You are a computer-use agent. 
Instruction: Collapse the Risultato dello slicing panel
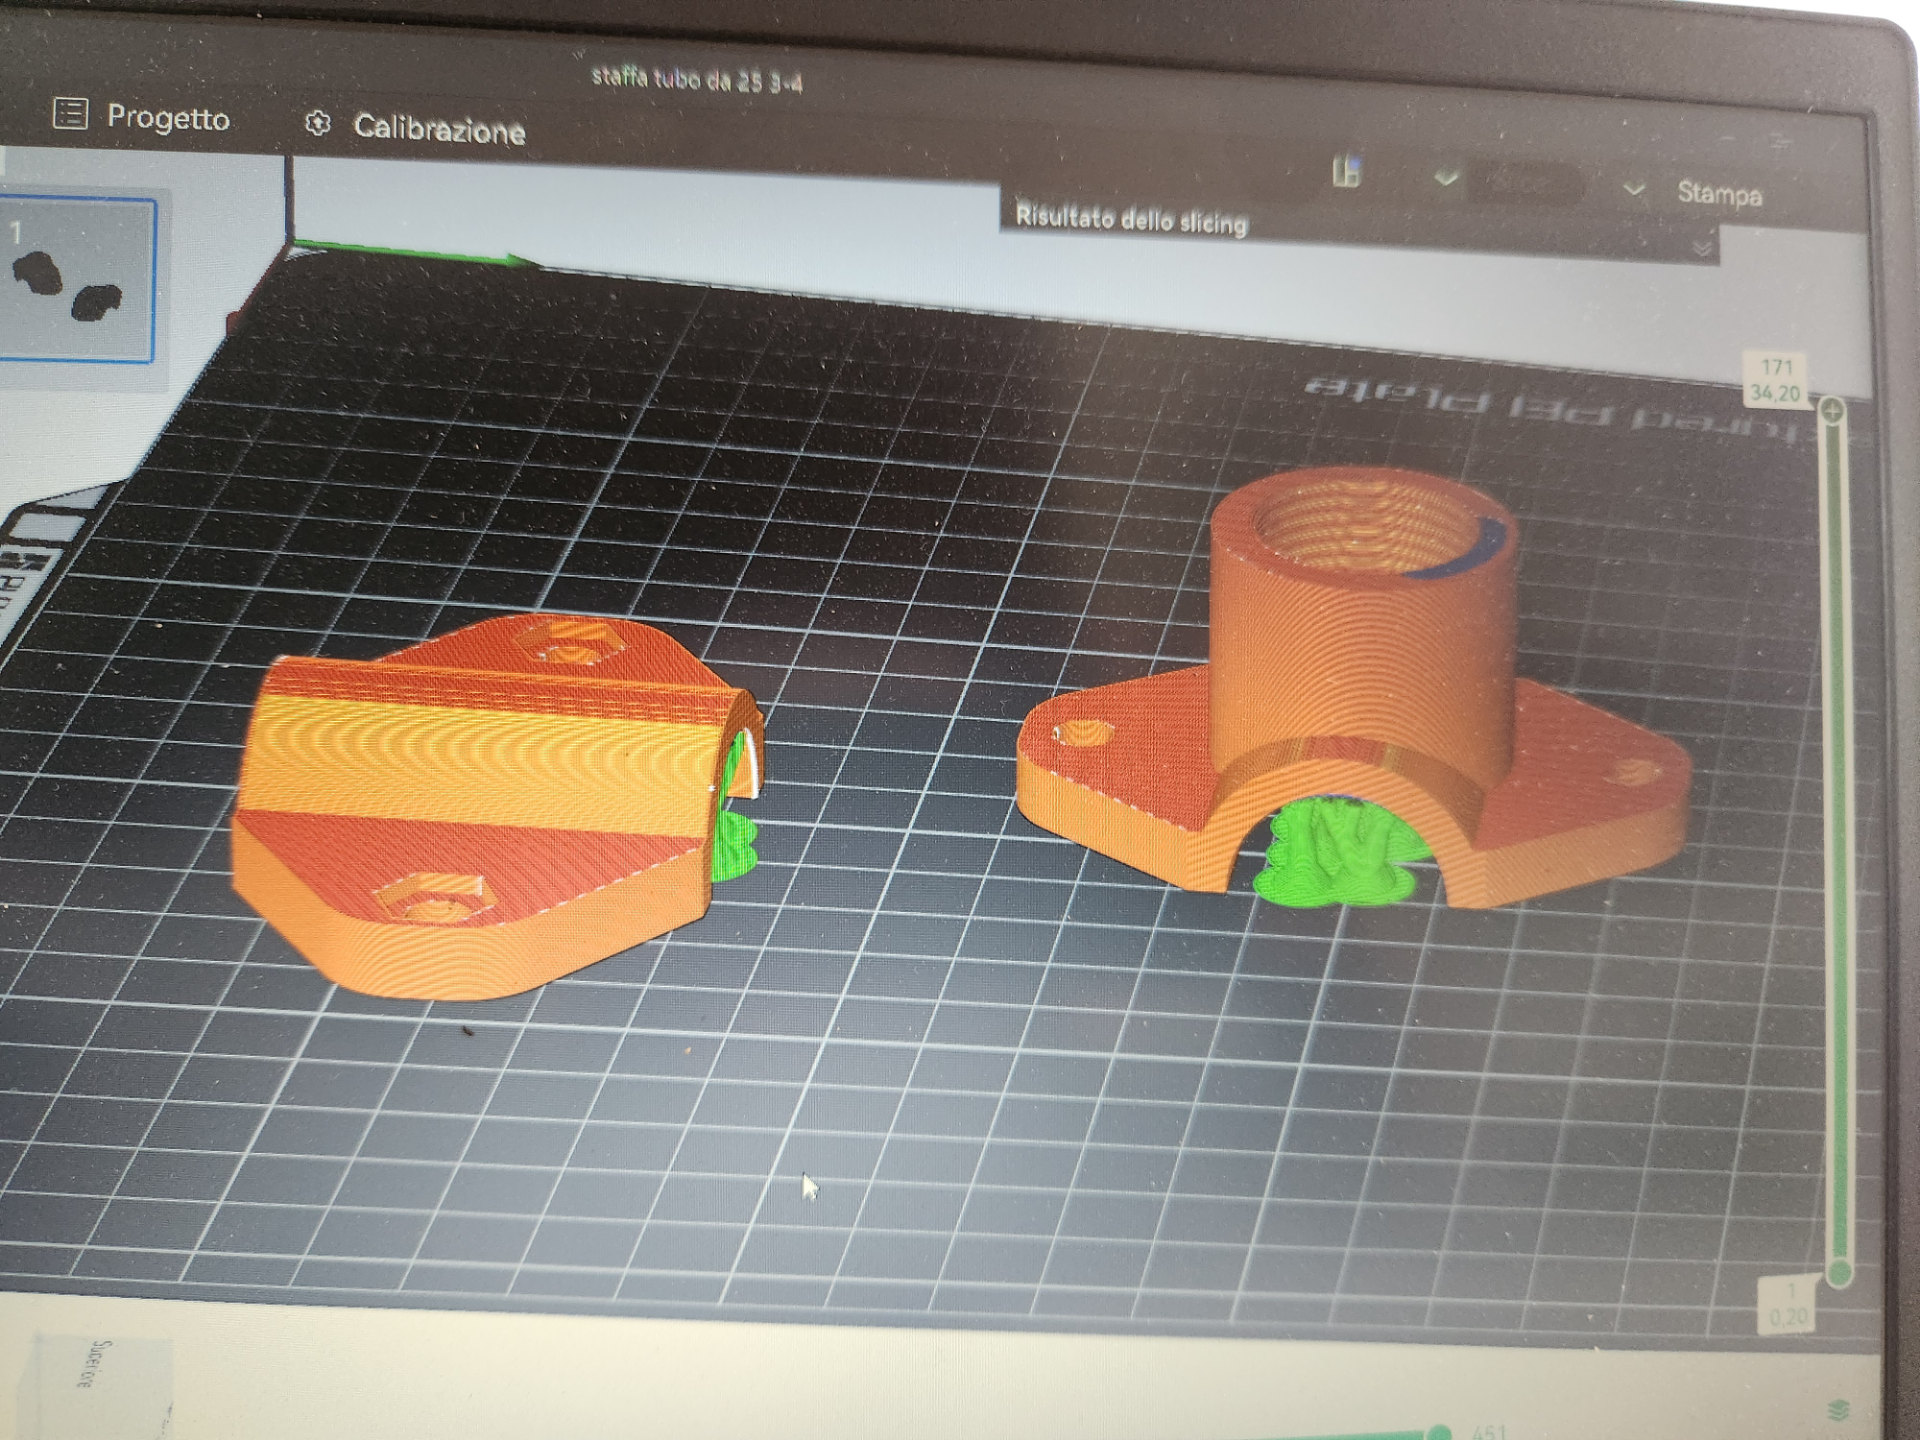(x=1703, y=246)
